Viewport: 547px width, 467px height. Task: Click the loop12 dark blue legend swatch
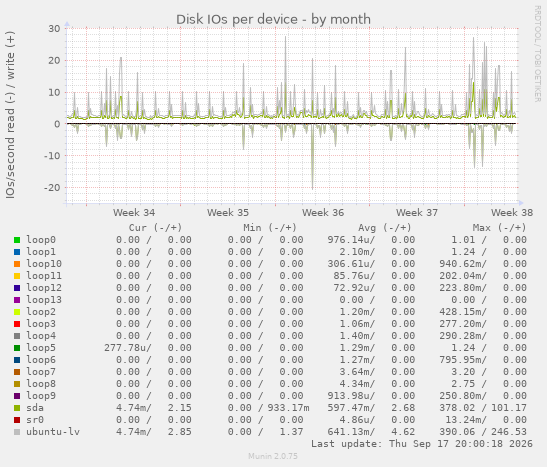[x=17, y=288]
